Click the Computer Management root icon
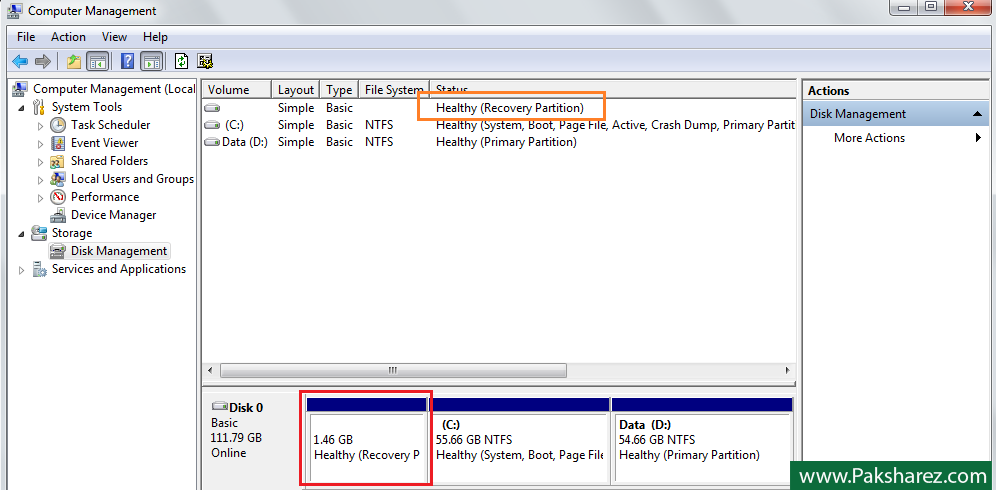 [x=20, y=89]
